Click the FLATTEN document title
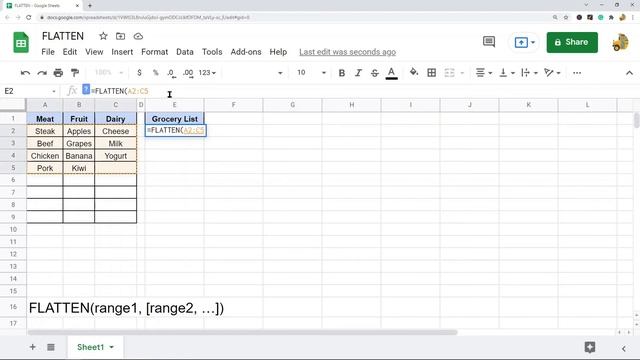This screenshot has height=360, width=640. coord(63,36)
